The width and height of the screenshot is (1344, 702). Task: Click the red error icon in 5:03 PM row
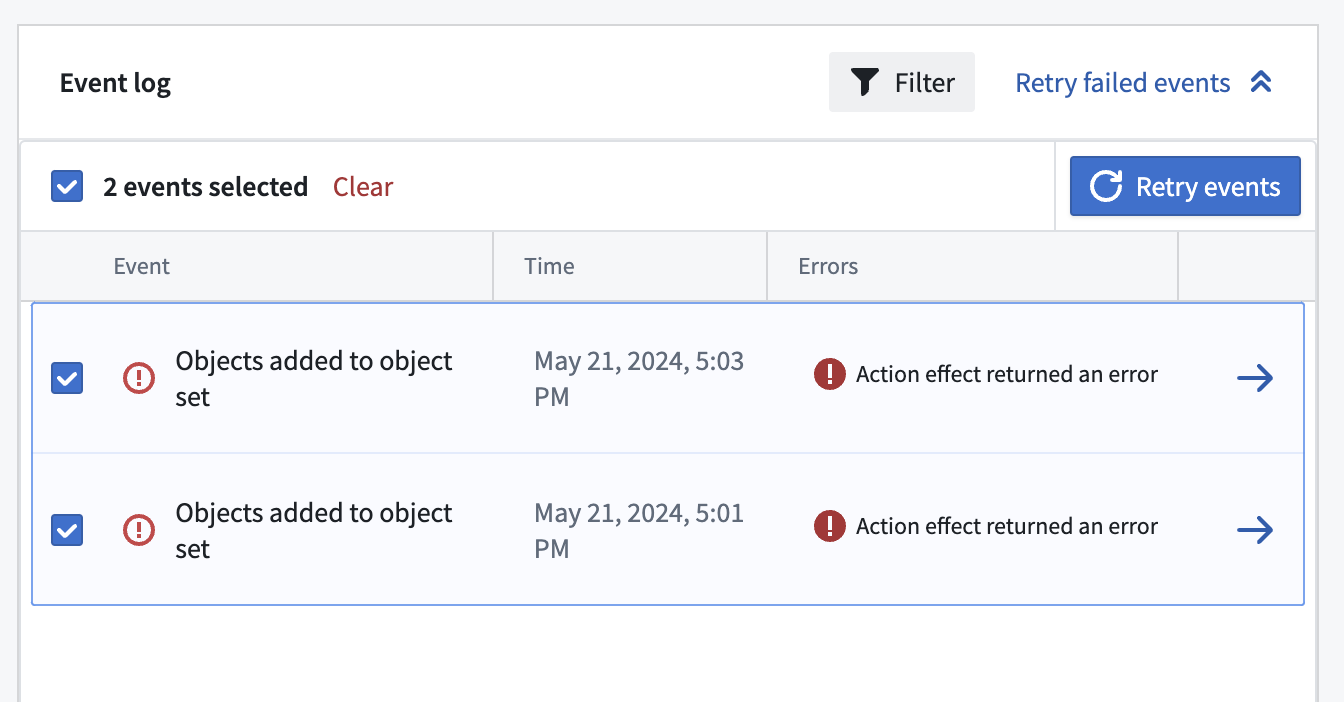pos(830,375)
